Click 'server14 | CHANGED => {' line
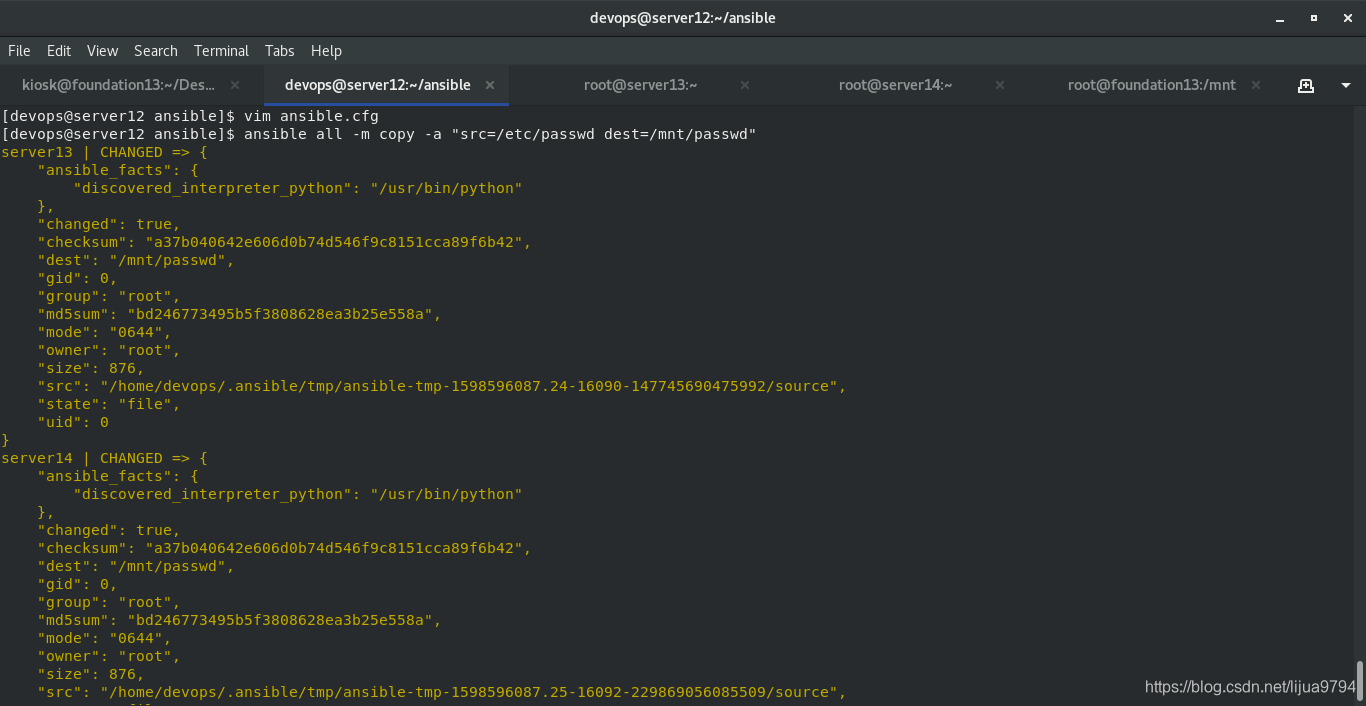The image size is (1366, 706). (x=104, y=458)
